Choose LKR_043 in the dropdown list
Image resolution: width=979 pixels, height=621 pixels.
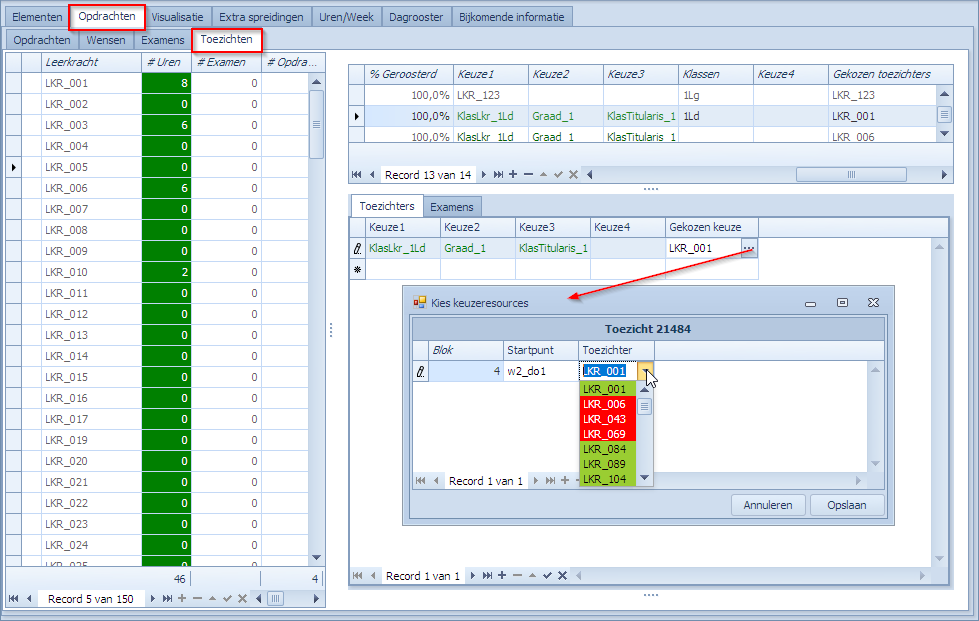608,419
